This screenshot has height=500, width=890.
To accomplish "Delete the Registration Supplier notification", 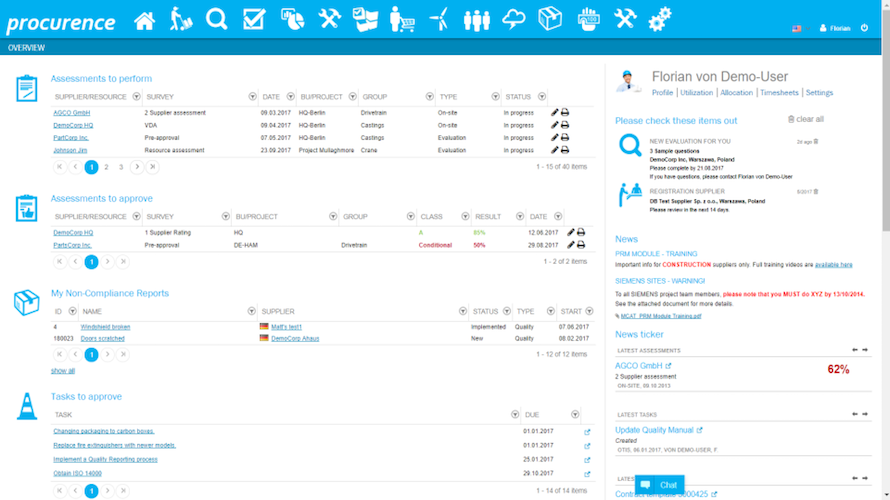I will tap(816, 191).
